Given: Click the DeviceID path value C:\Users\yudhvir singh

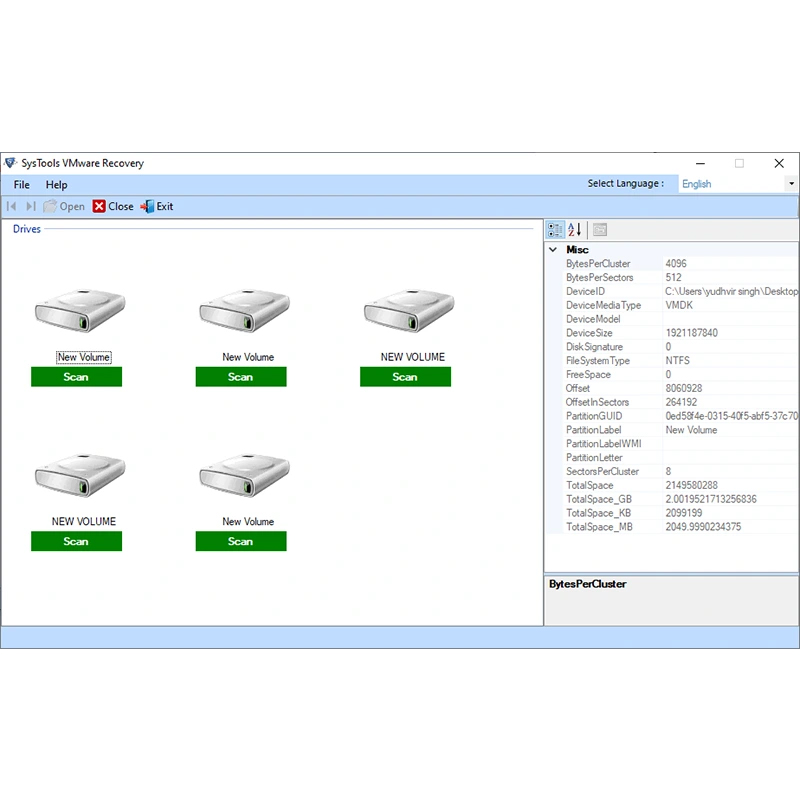Looking at the screenshot, I should point(732,291).
